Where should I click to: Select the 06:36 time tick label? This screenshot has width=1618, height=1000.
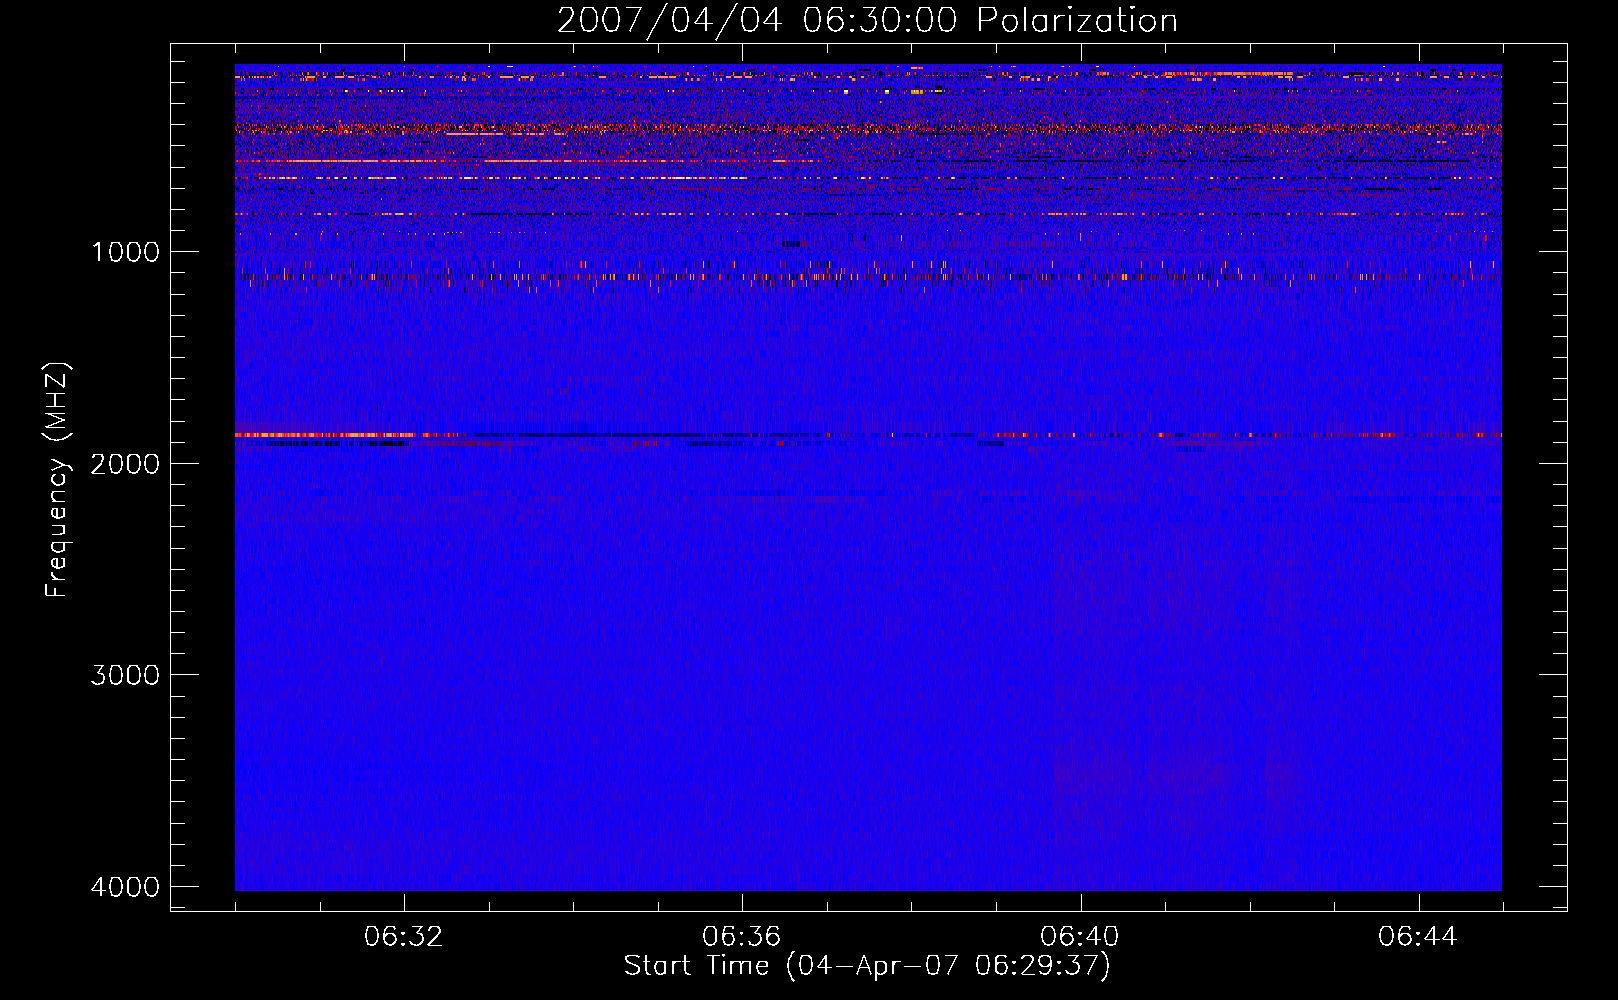tap(742, 937)
